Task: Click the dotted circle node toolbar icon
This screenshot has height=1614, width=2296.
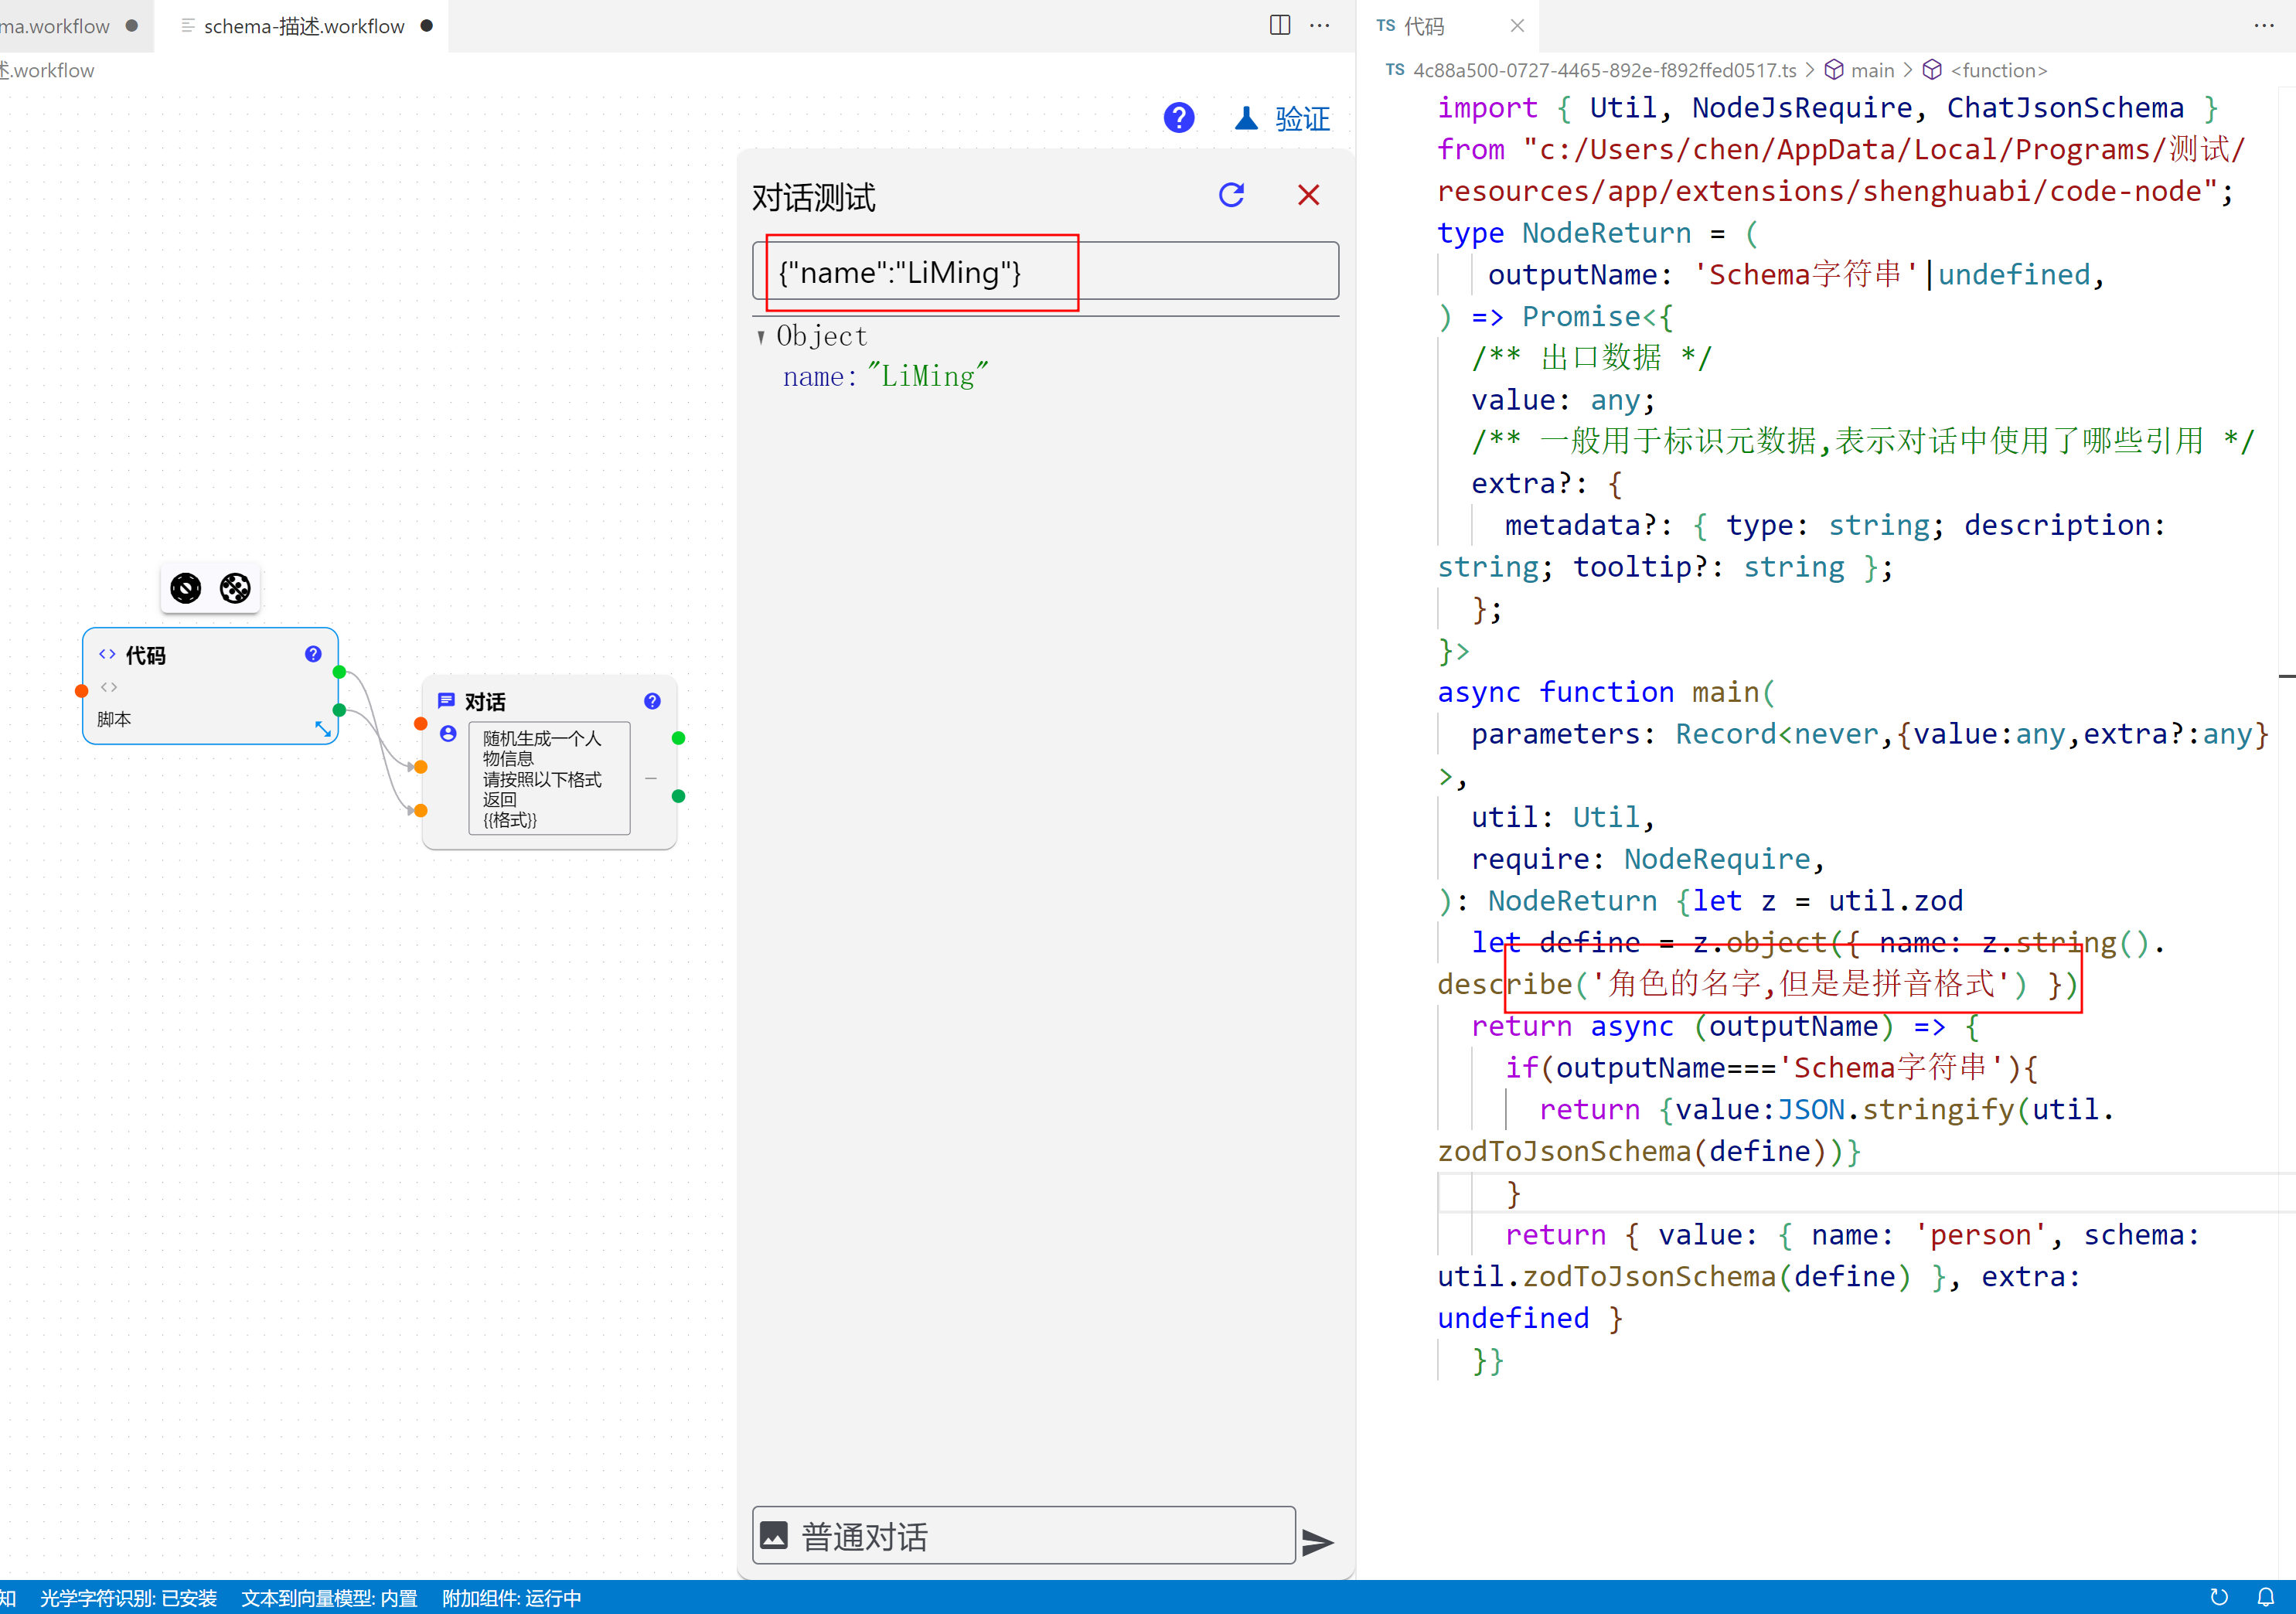Action: tap(235, 588)
